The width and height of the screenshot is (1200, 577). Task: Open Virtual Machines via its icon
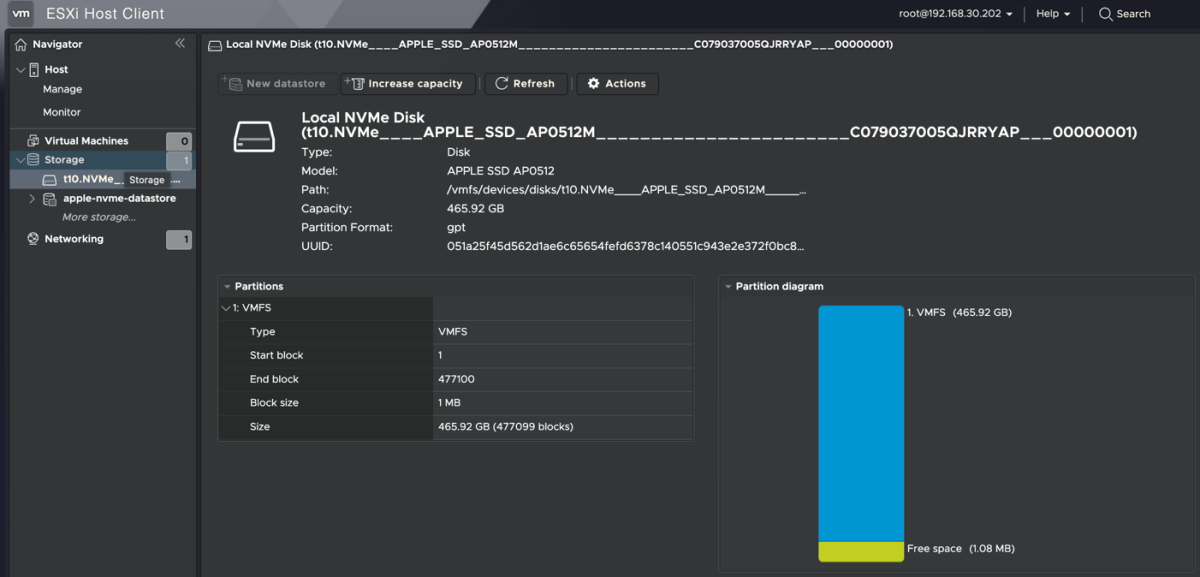[x=33, y=141]
